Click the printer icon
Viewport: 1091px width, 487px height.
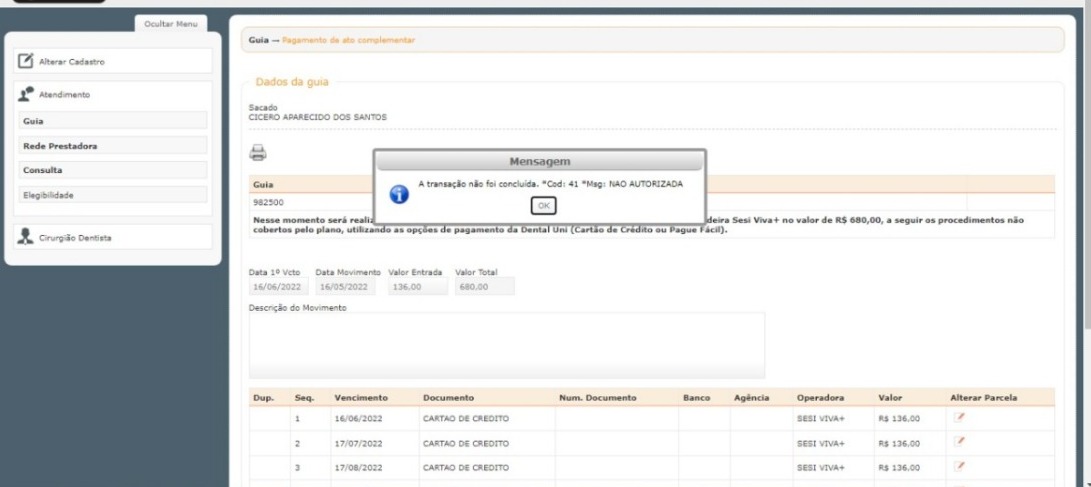258,153
